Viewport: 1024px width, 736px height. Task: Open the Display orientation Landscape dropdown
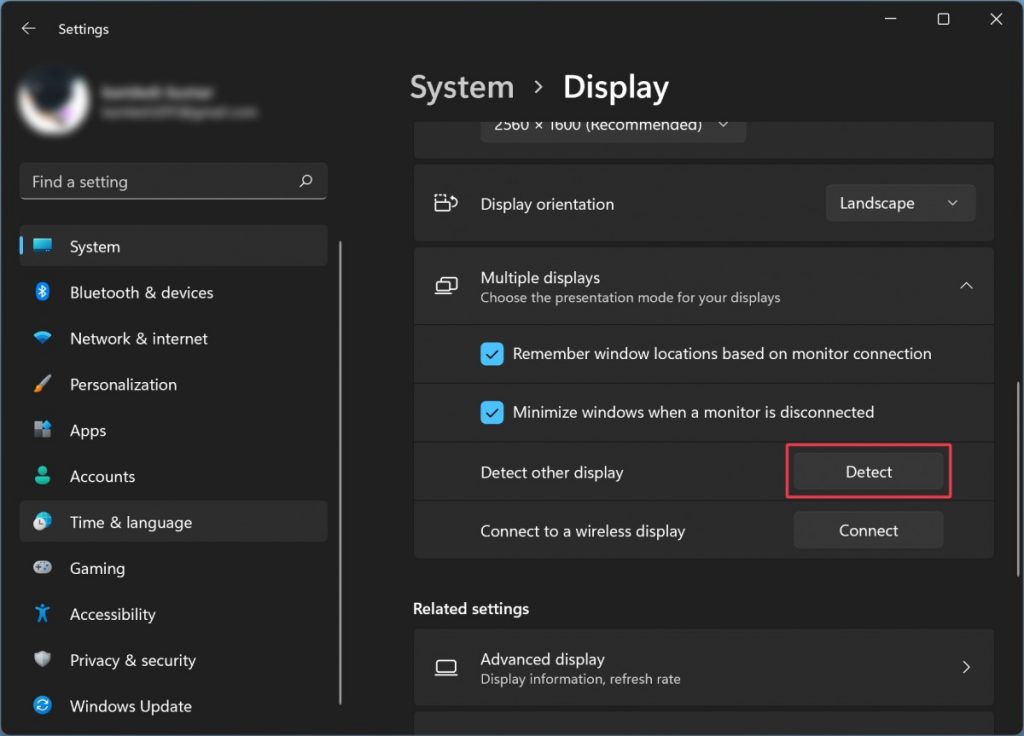coord(899,203)
